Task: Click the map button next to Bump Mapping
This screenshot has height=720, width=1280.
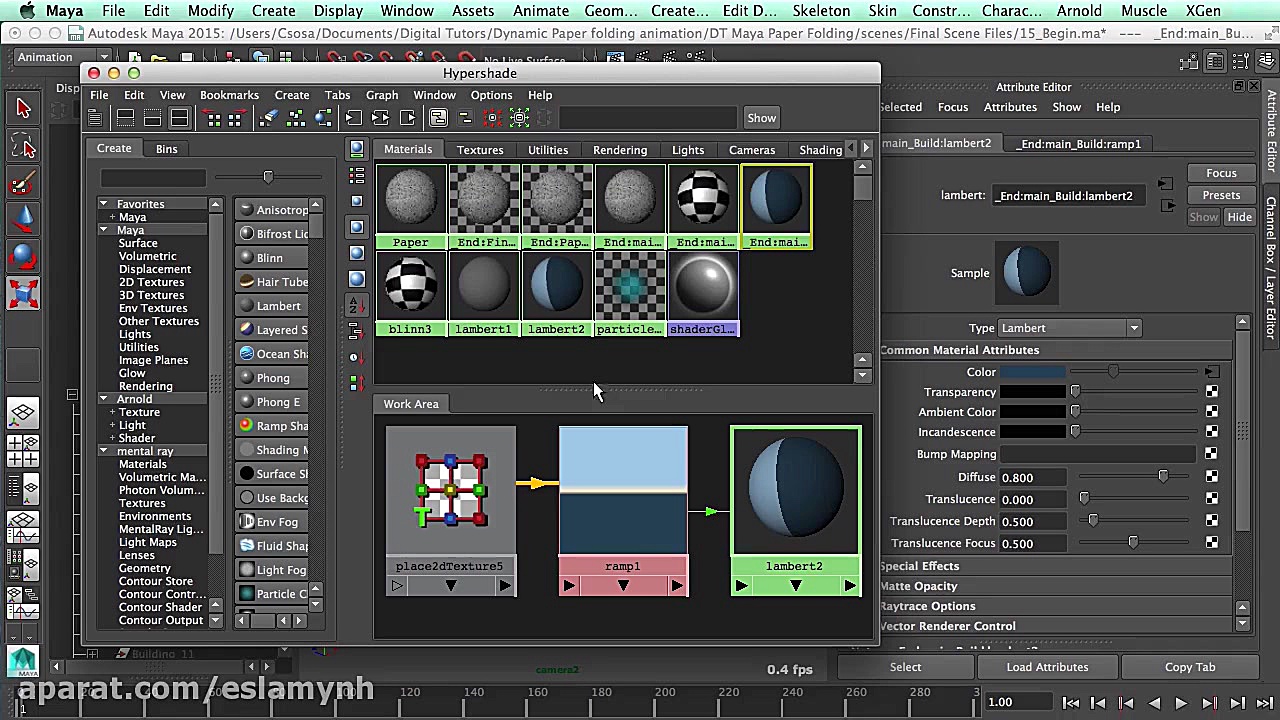Action: (x=1212, y=454)
